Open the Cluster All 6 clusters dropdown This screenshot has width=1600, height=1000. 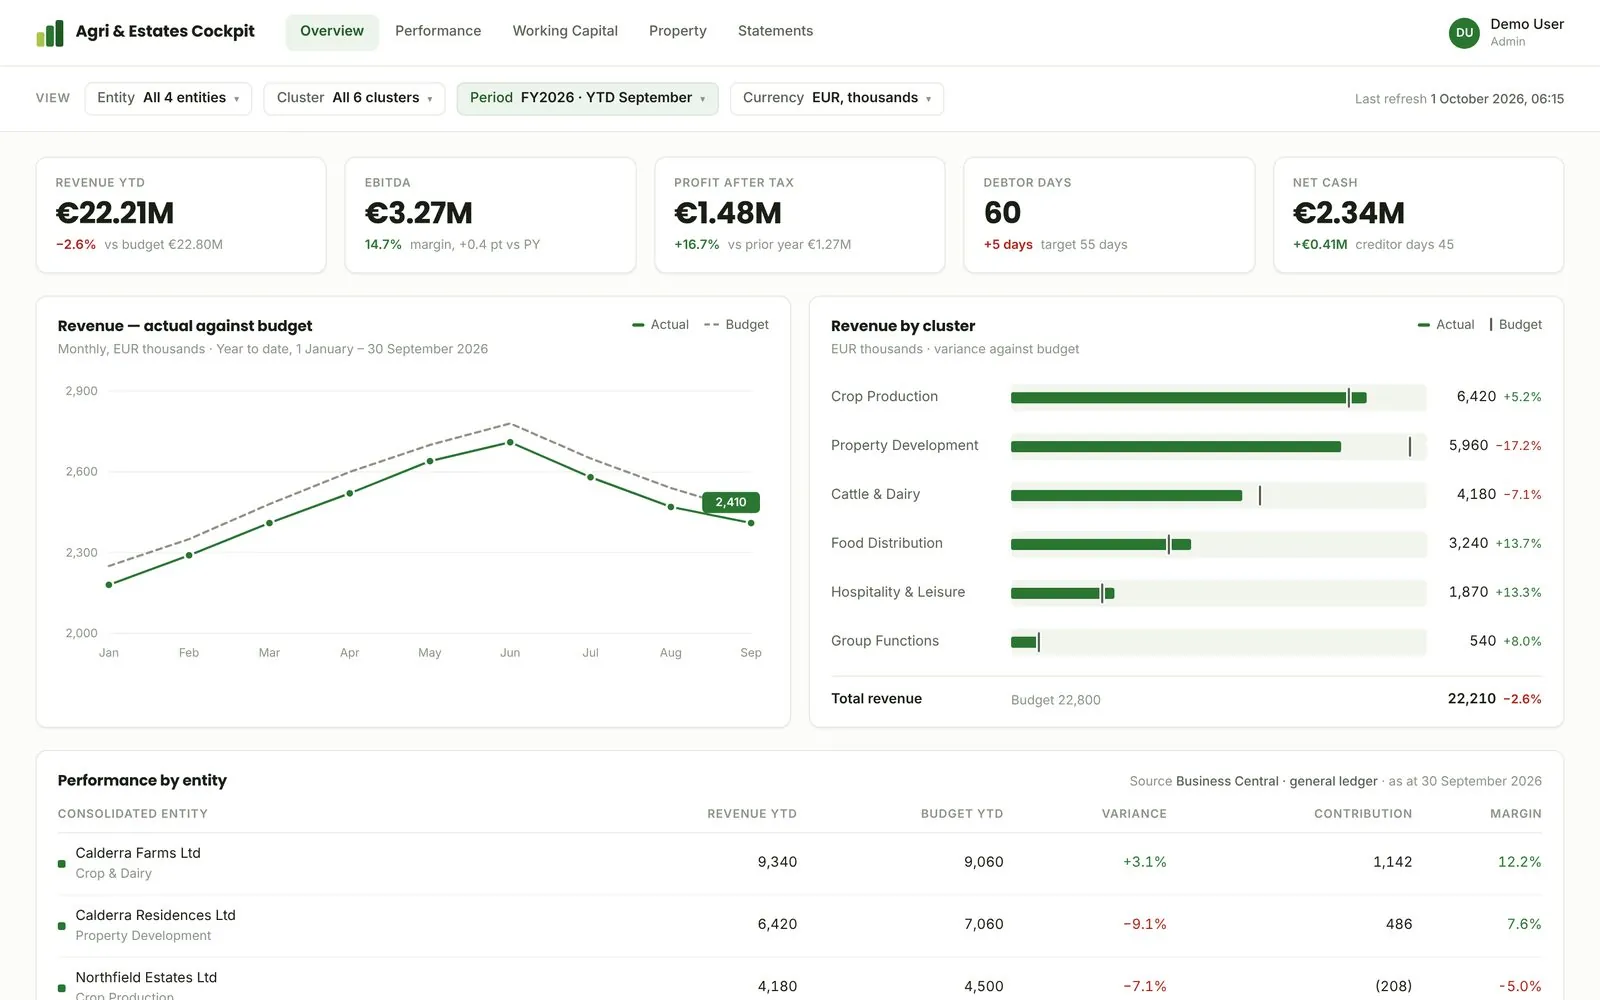pos(354,98)
